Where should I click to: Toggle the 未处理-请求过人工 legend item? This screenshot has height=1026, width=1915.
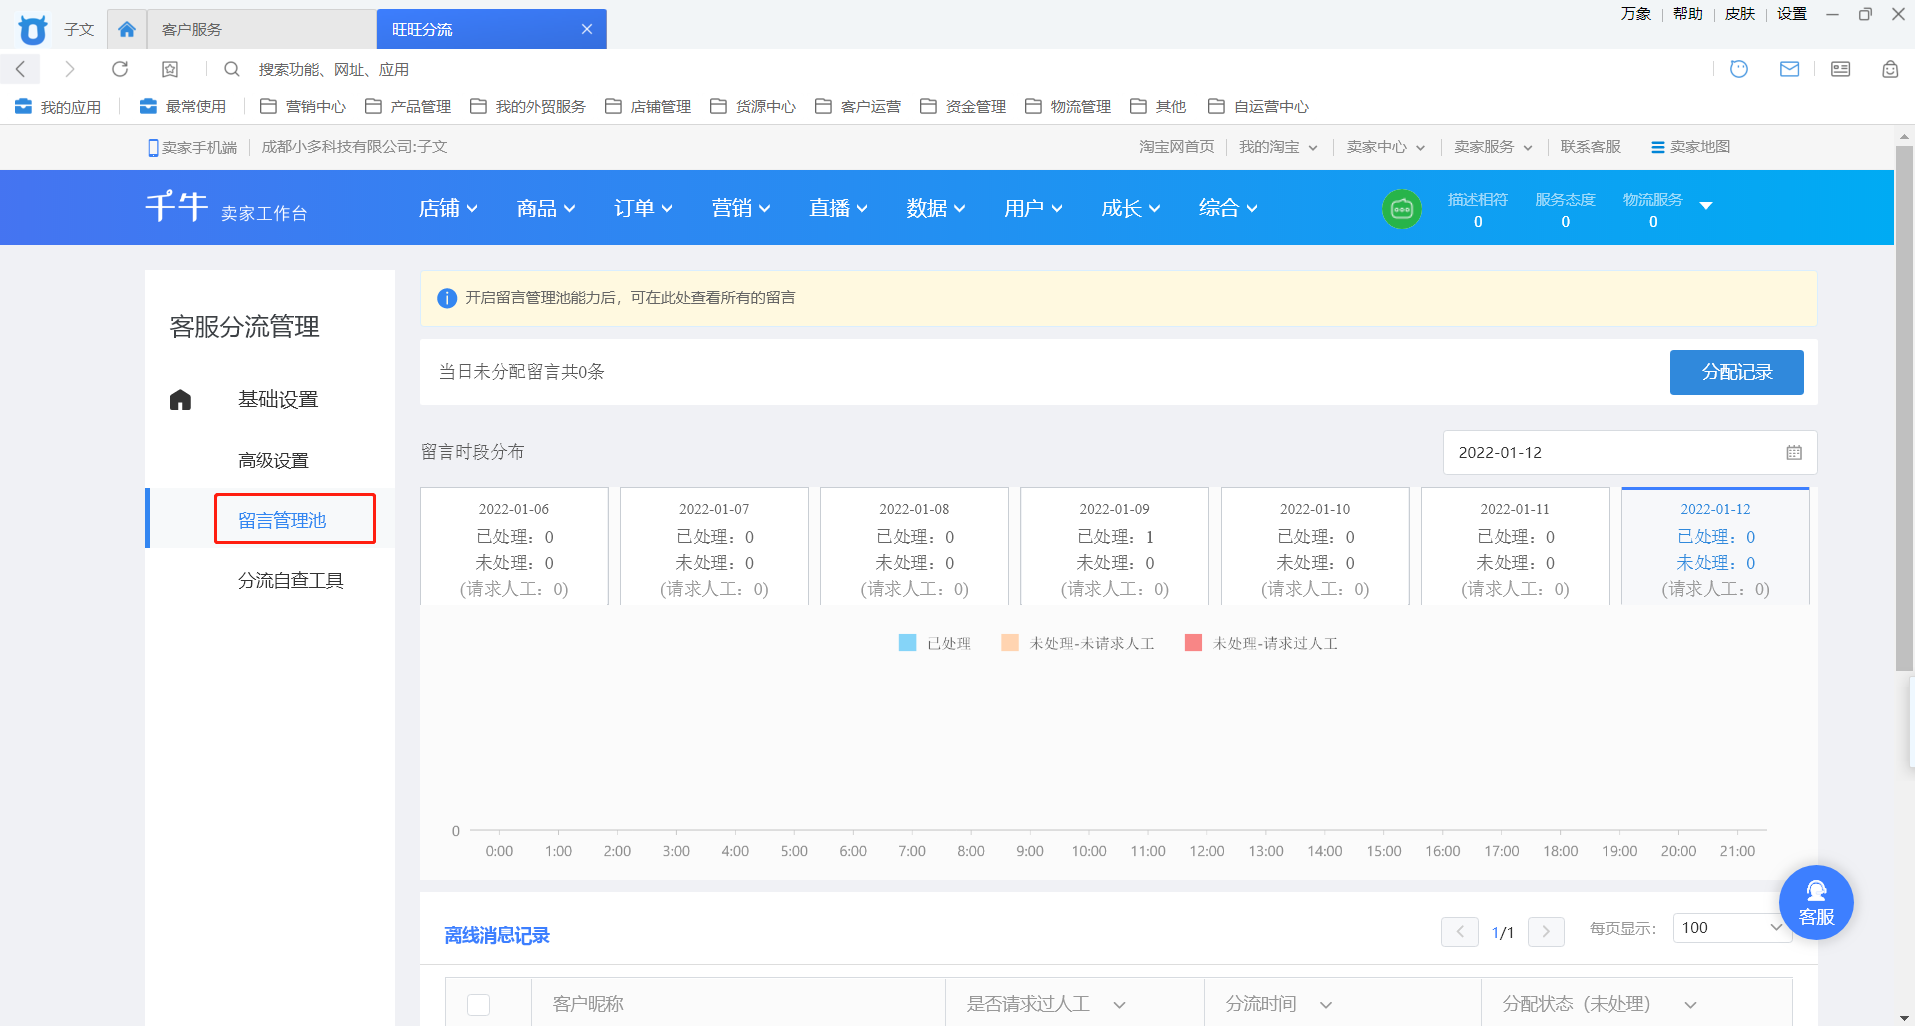[1261, 643]
